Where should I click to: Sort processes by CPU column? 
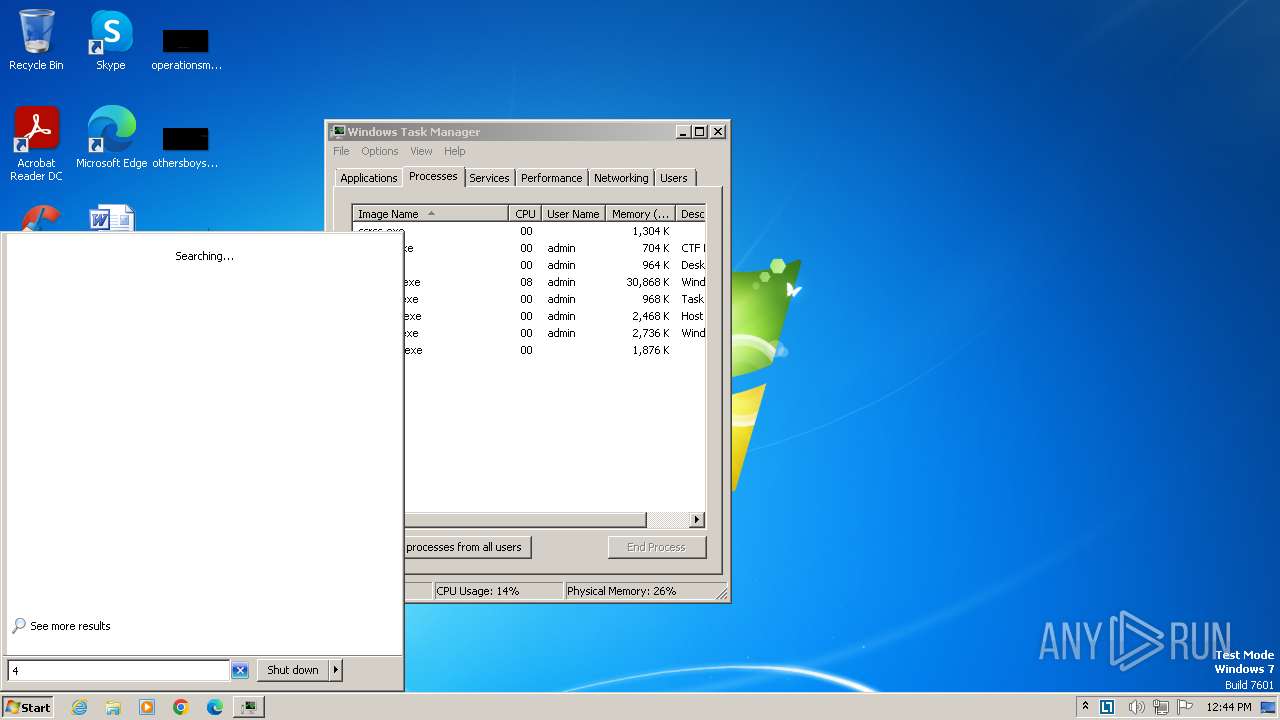(525, 214)
